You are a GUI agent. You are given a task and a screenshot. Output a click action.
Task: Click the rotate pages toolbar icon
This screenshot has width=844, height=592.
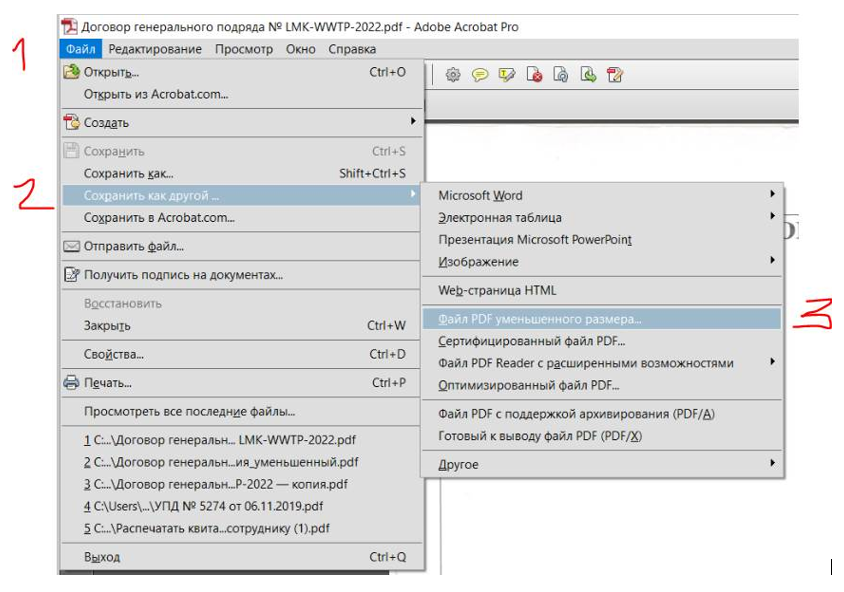(x=560, y=75)
